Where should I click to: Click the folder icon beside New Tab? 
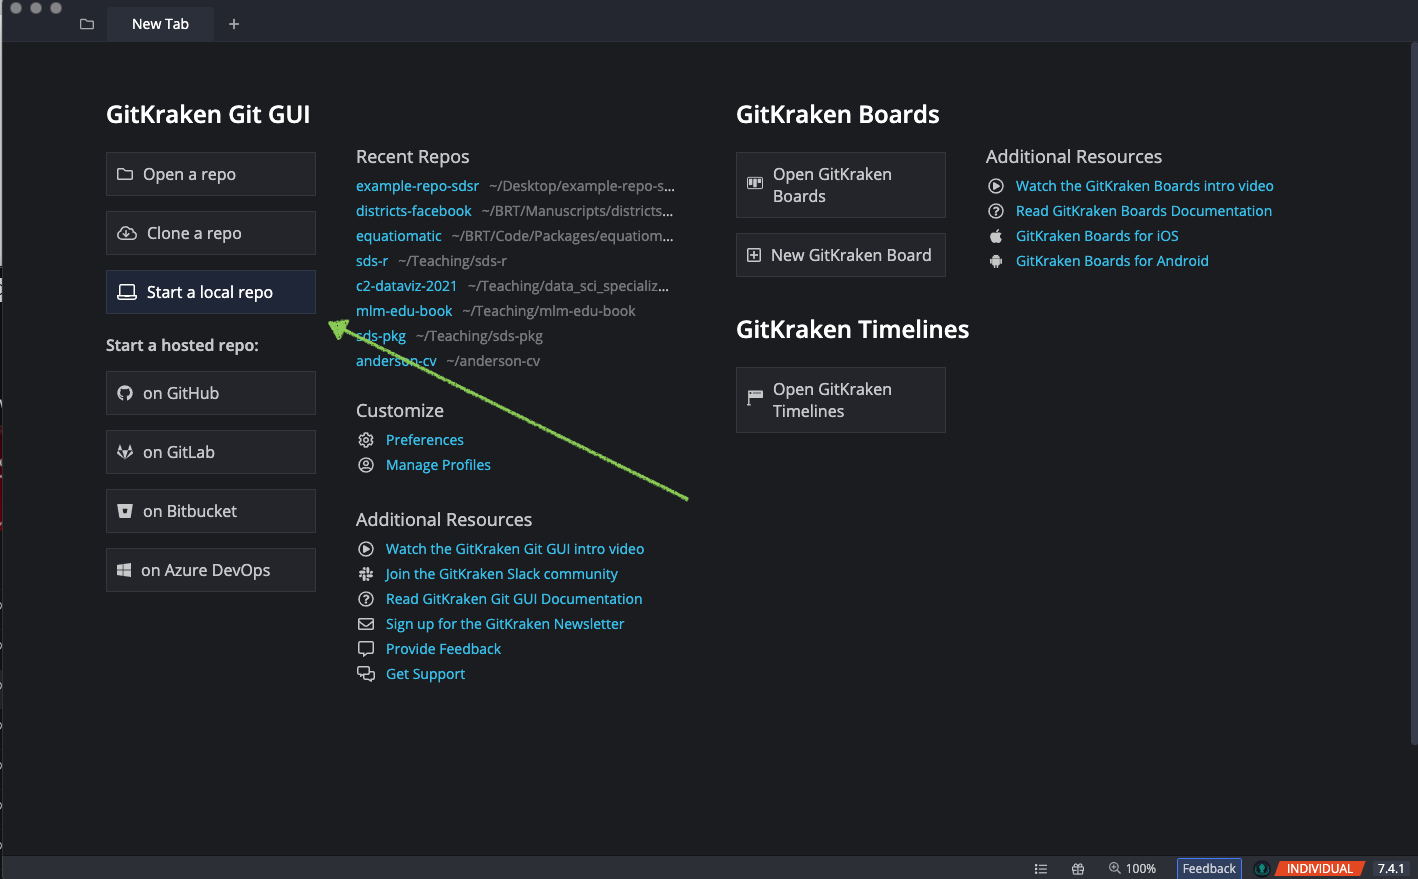[x=87, y=24]
